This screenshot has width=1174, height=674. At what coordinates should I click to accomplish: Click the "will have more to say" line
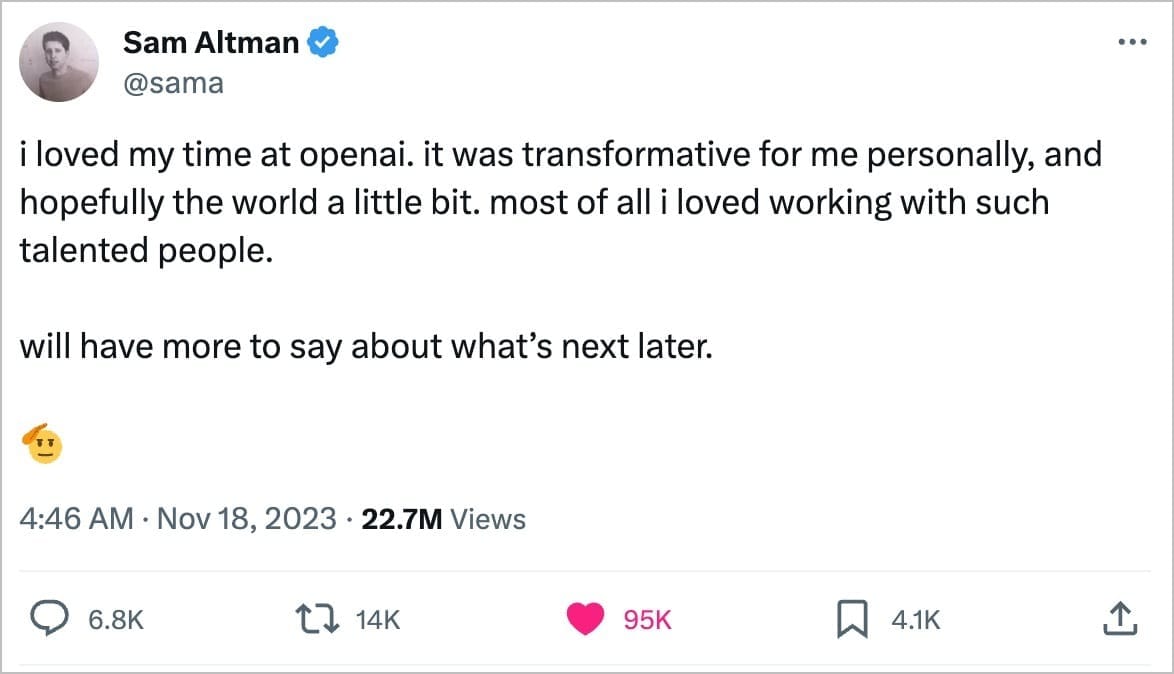pos(365,347)
